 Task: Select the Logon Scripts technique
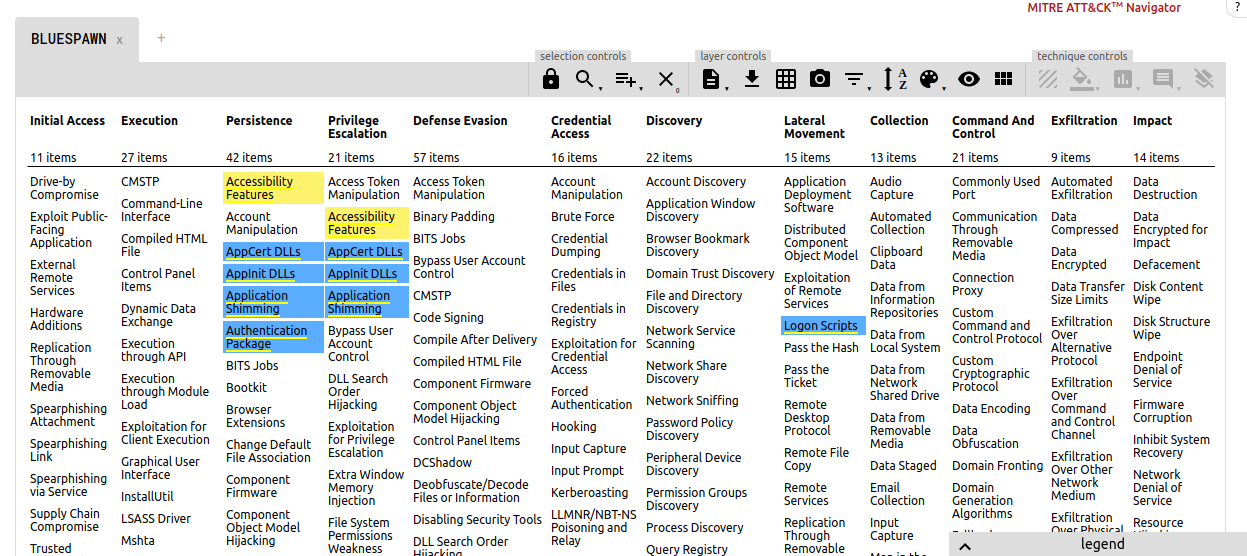coord(820,326)
